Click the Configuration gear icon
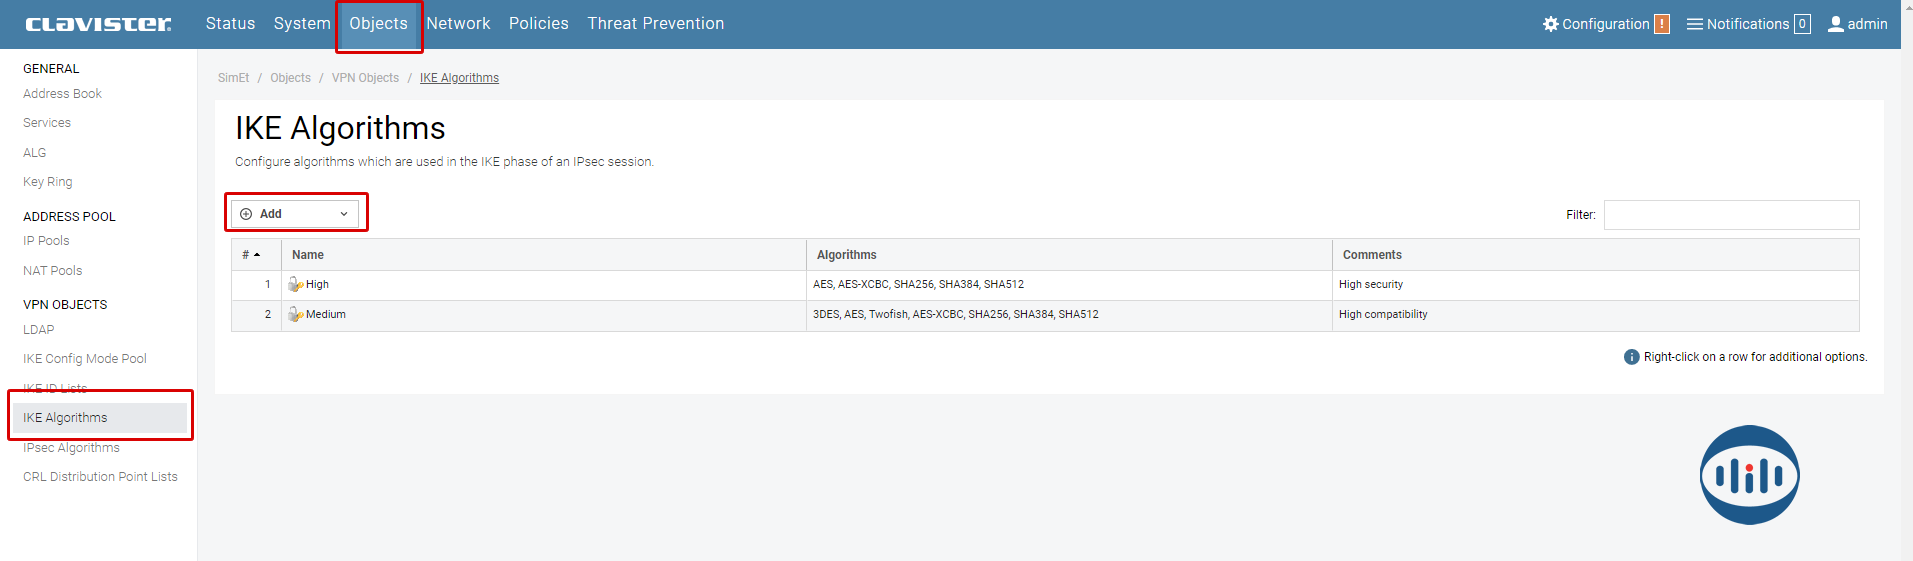This screenshot has width=1913, height=561. click(1550, 24)
